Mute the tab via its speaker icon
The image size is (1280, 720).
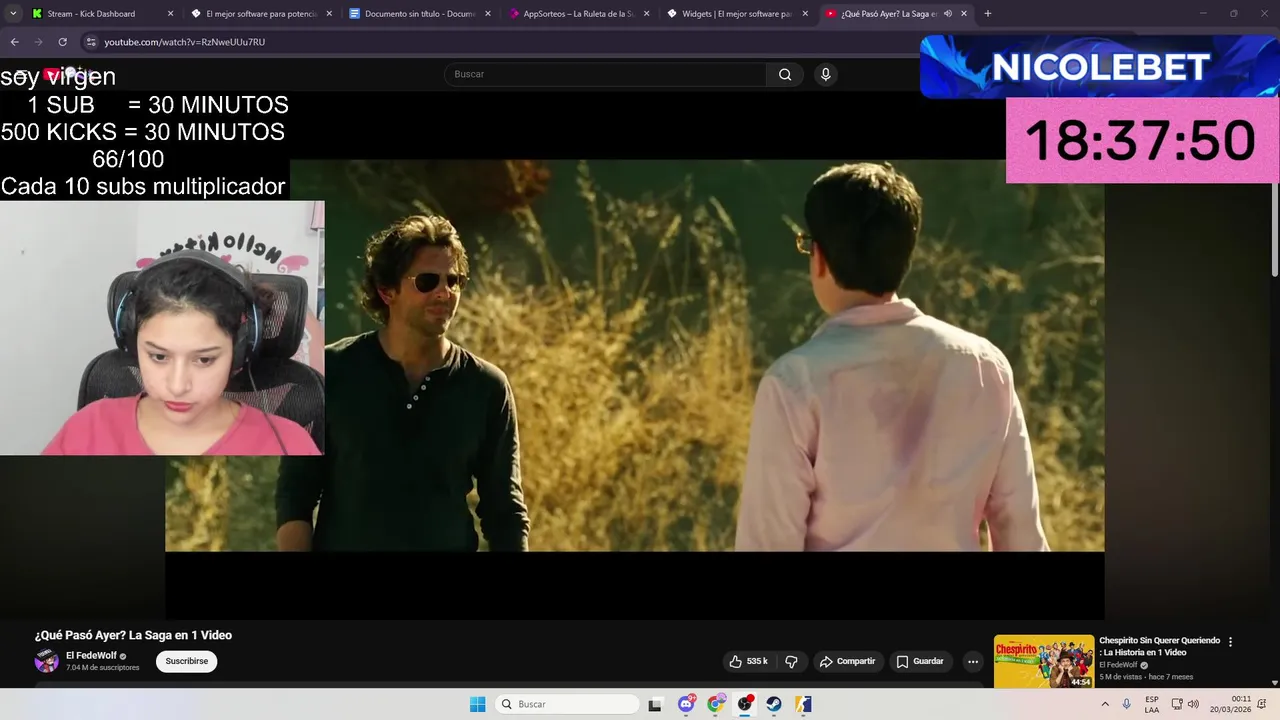pyautogui.click(x=948, y=13)
